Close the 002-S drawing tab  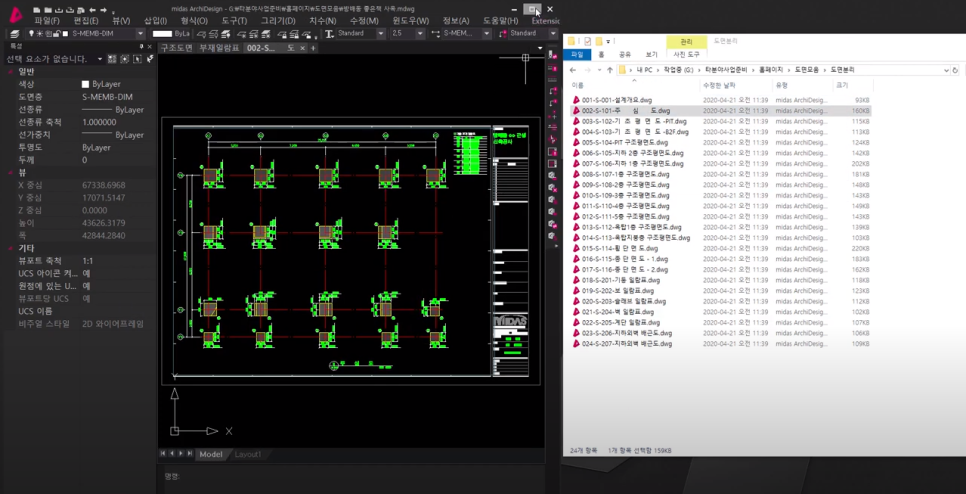[302, 48]
